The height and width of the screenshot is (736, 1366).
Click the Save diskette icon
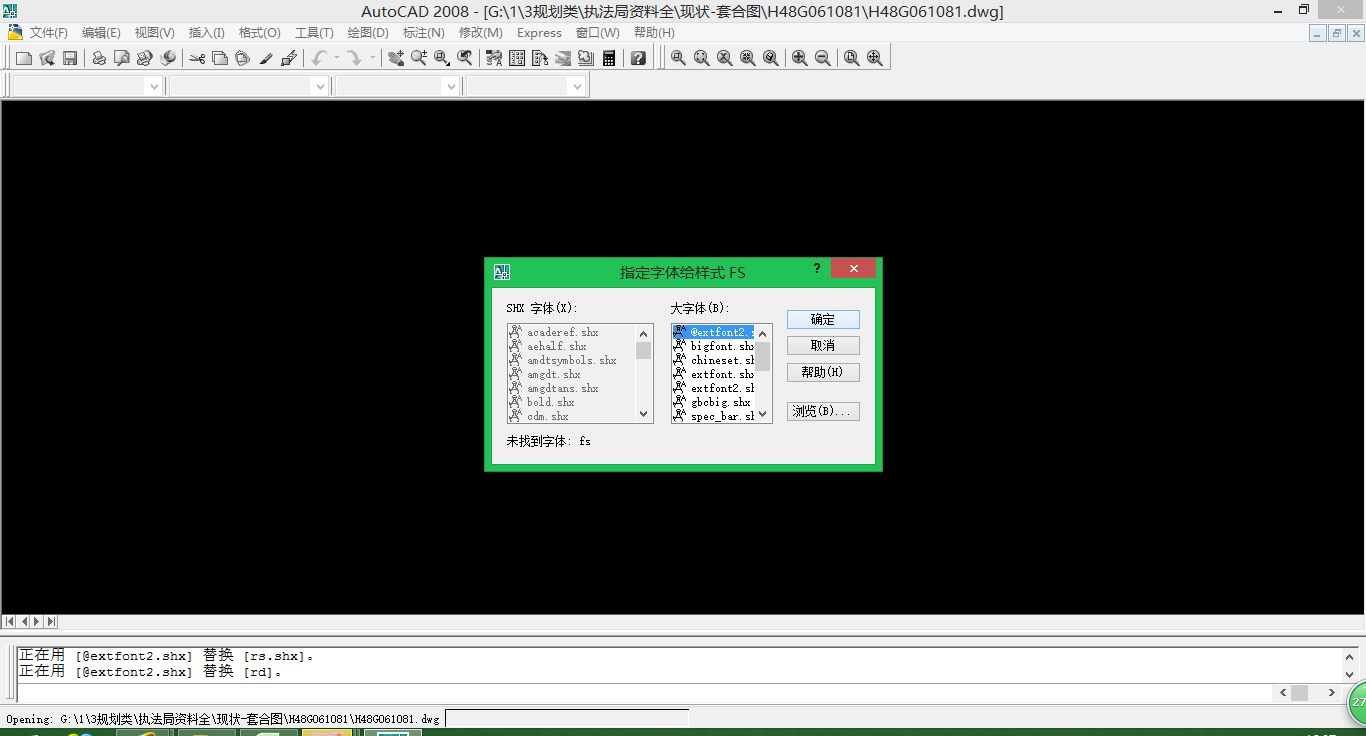coord(70,58)
